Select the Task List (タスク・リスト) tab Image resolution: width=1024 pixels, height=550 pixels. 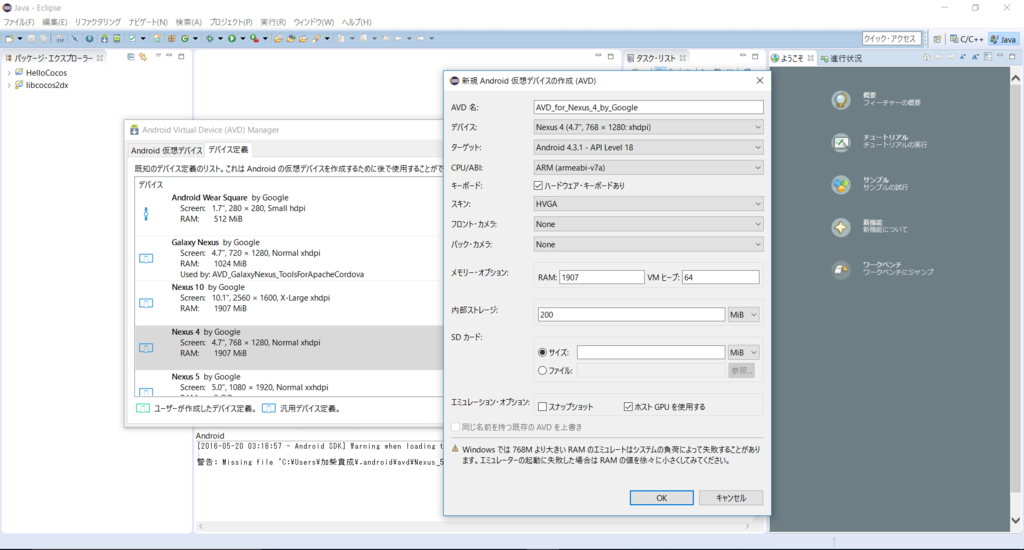pos(656,58)
